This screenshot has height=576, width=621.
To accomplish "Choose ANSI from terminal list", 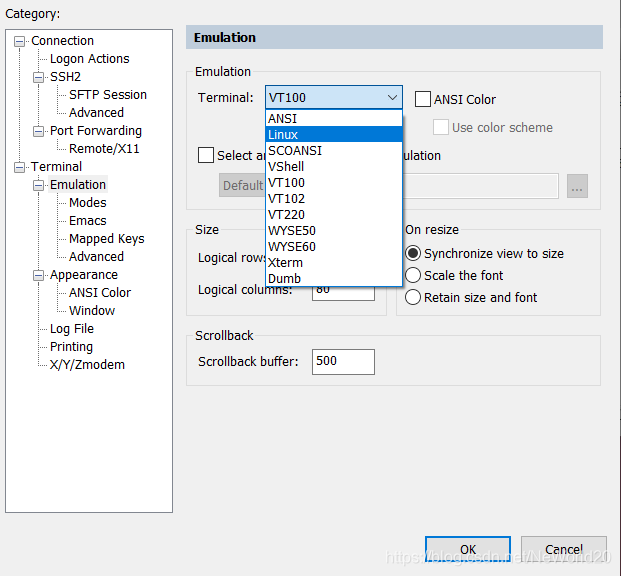I will (x=334, y=118).
